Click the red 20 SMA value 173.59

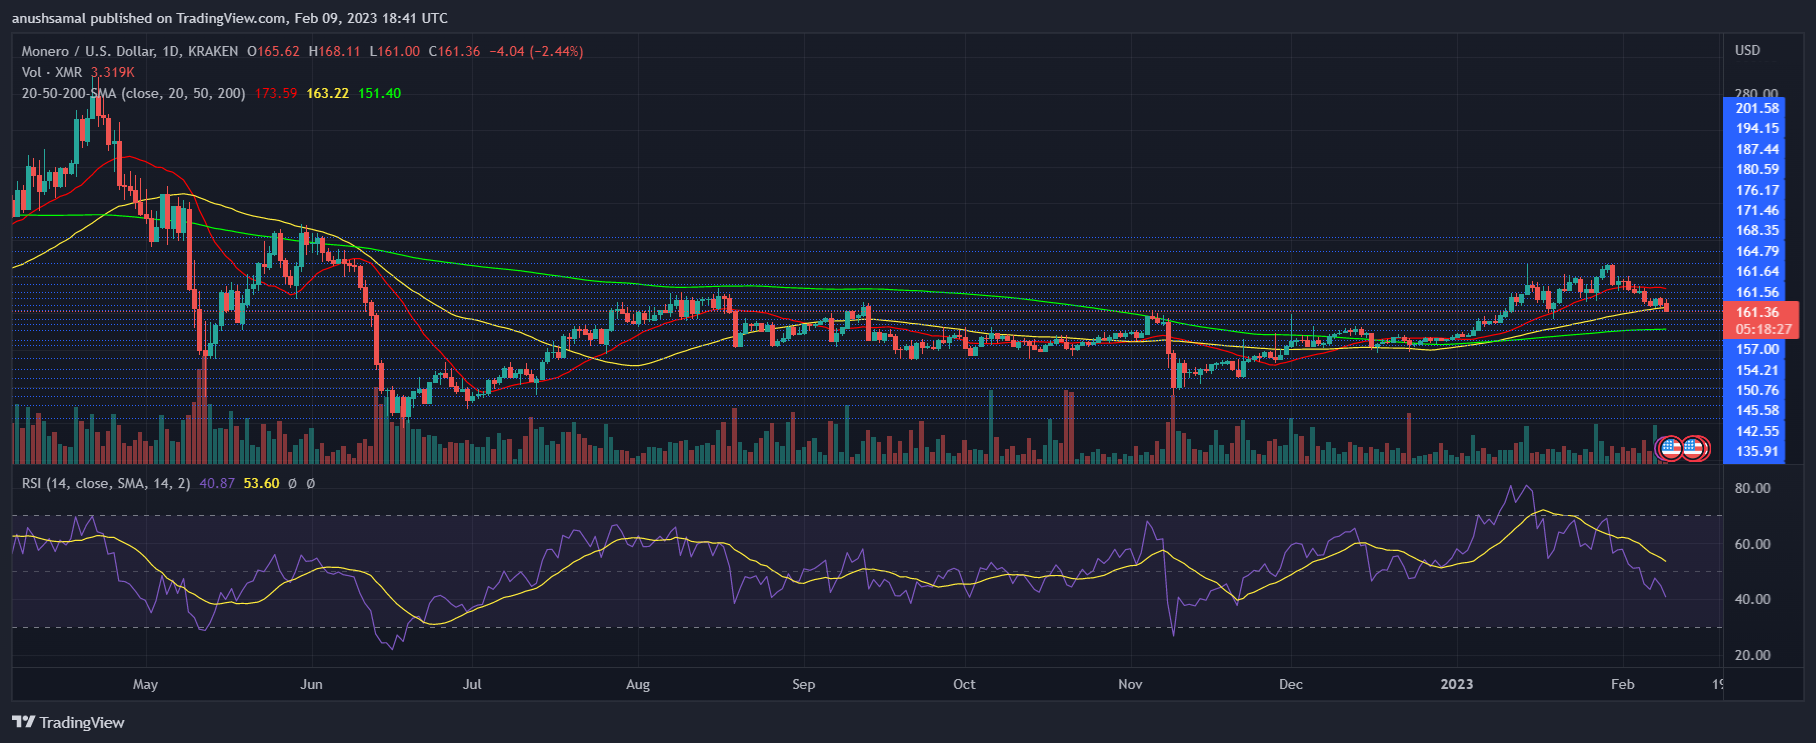click(x=276, y=93)
